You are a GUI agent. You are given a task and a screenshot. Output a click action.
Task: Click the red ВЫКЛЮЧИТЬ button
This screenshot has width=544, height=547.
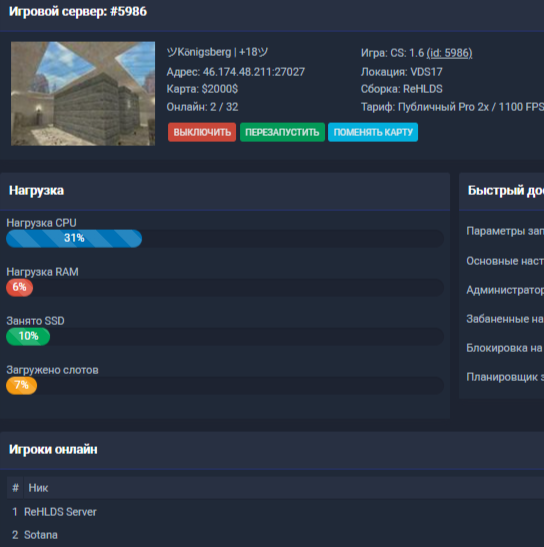202,132
